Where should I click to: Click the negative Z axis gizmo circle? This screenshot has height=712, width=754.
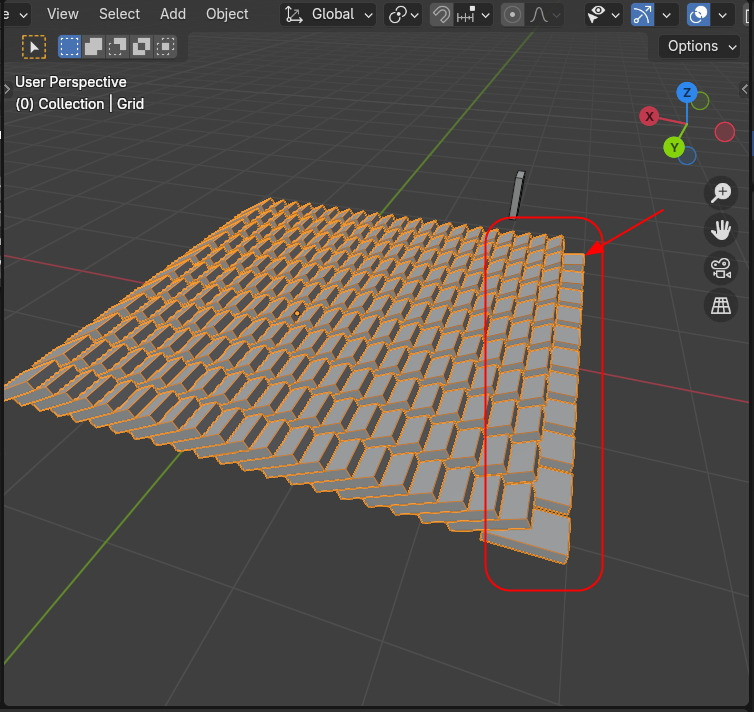pyautogui.click(x=688, y=156)
